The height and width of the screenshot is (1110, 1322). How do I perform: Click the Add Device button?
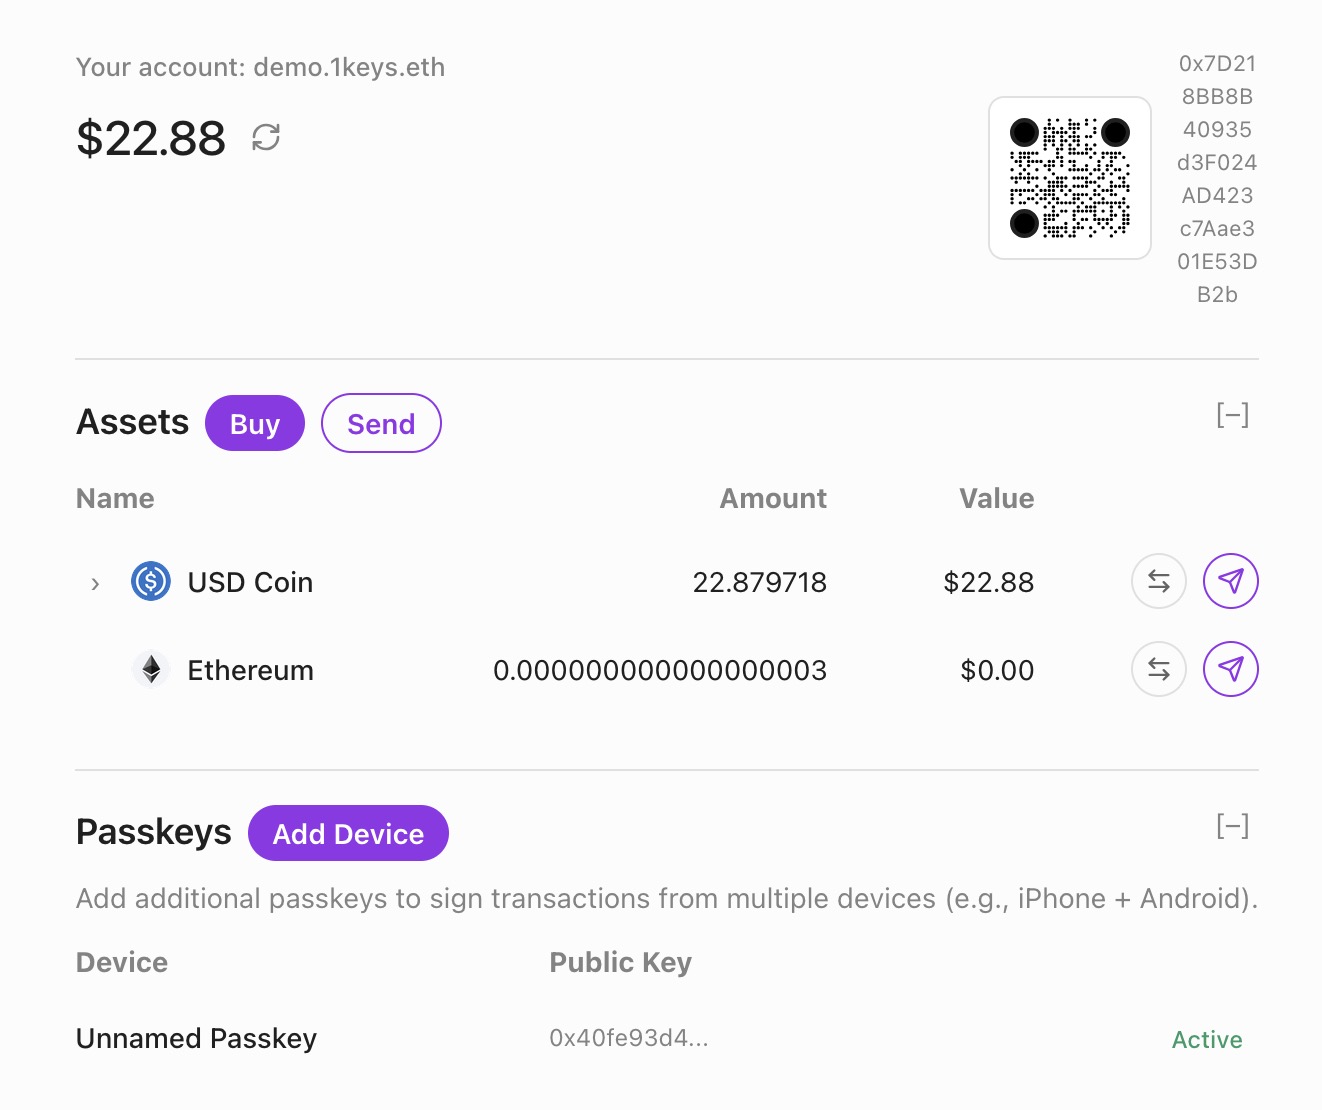pyautogui.click(x=348, y=833)
